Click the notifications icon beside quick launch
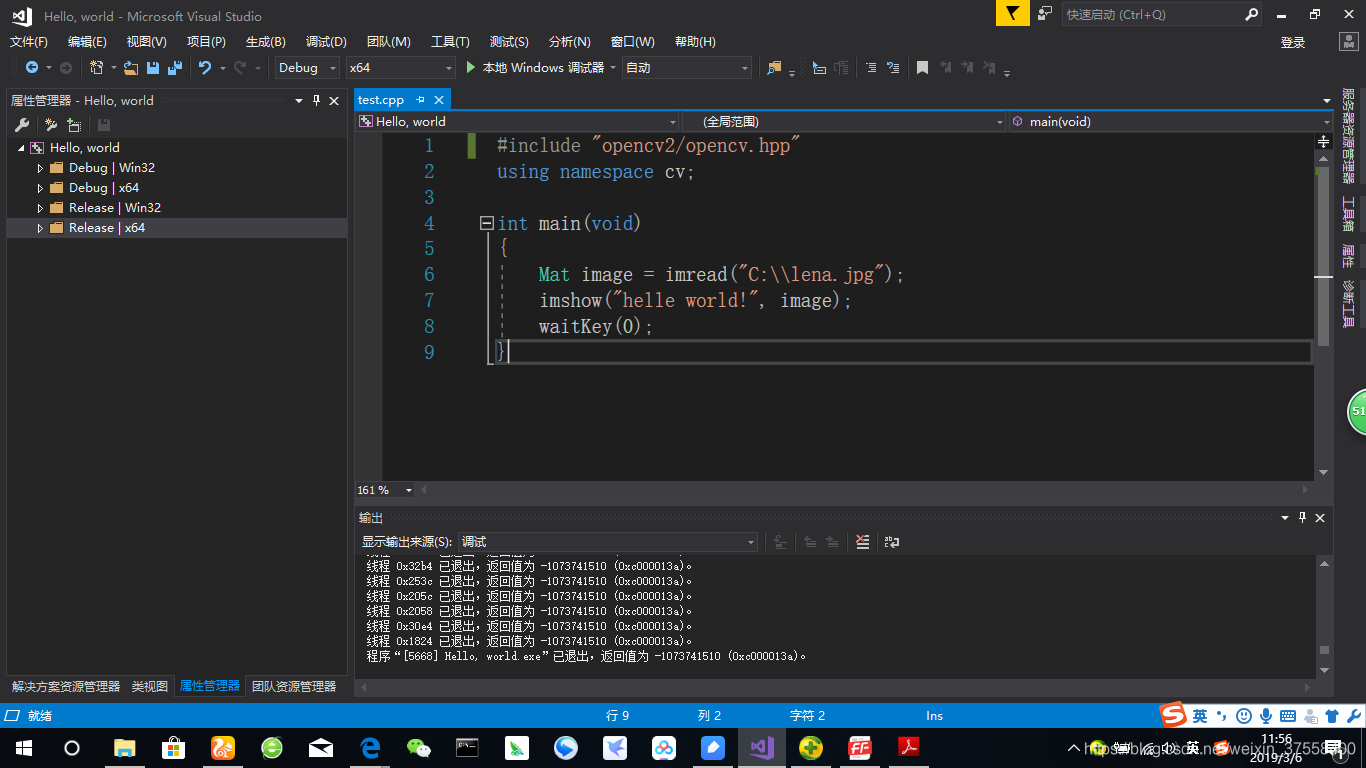This screenshot has height=768, width=1366. (1045, 14)
